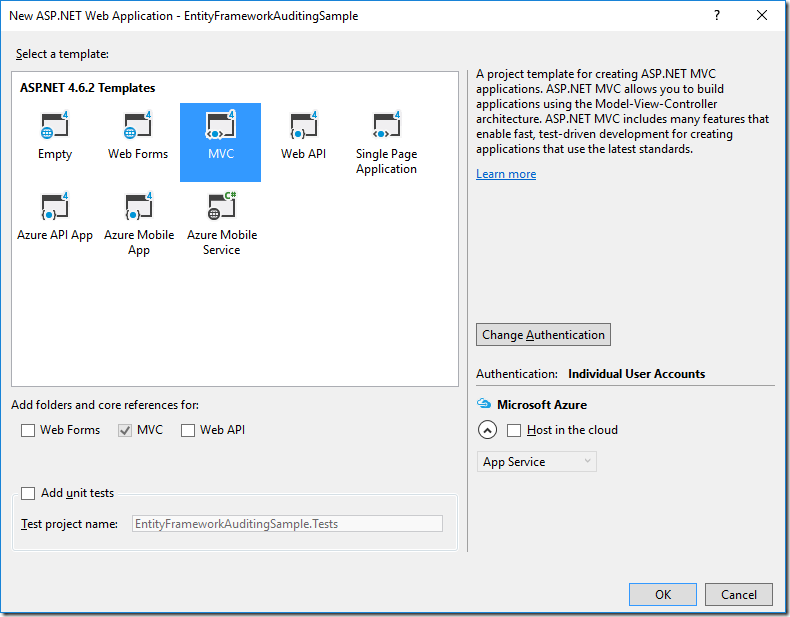Open the App Service dropdown
The image size is (790, 617).
coord(537,461)
